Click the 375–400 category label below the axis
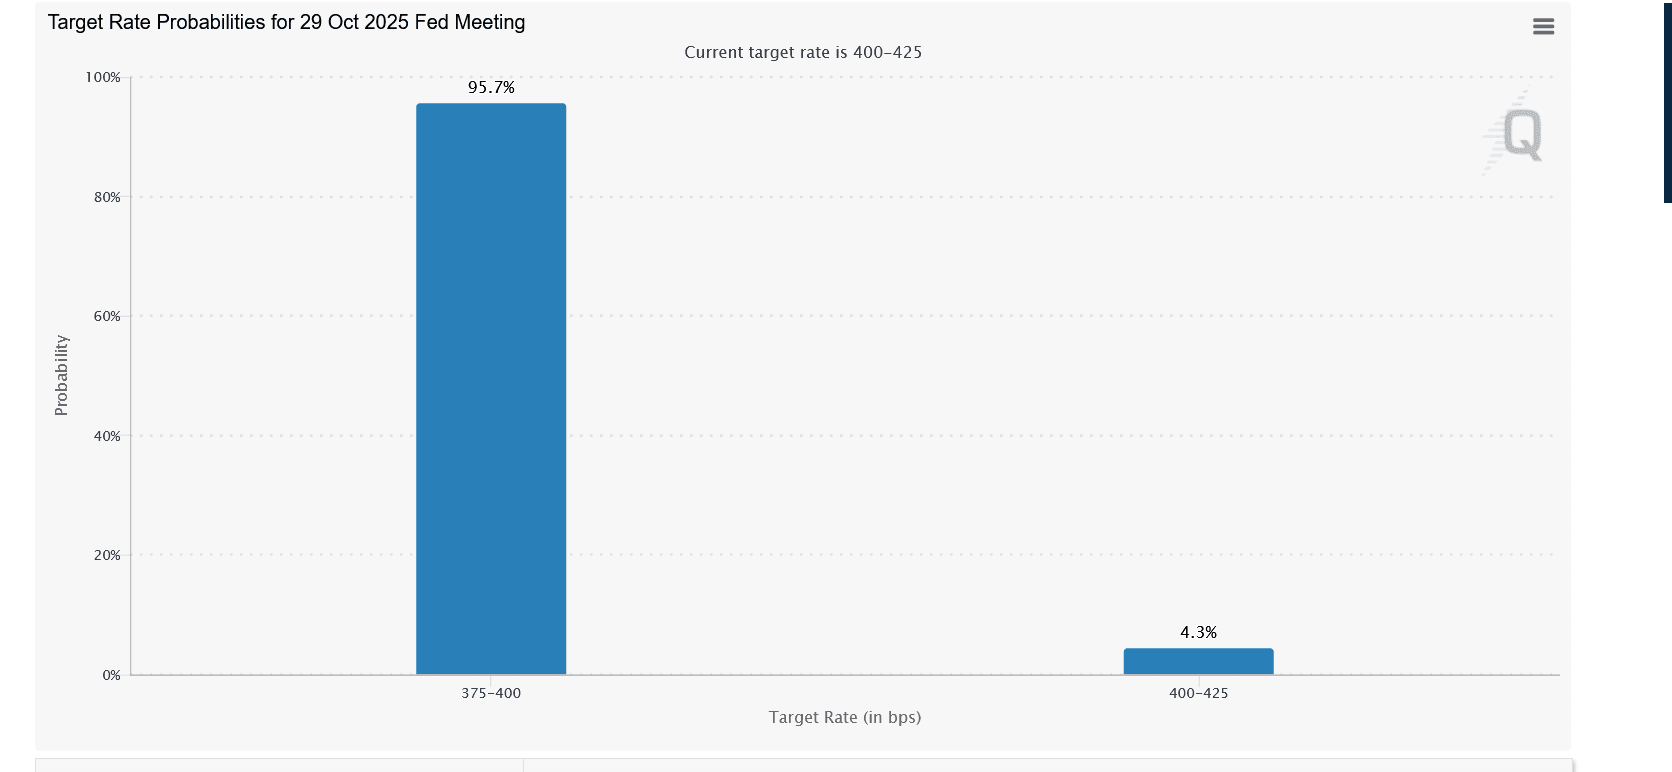Image resolution: width=1672 pixels, height=772 pixels. tap(490, 693)
